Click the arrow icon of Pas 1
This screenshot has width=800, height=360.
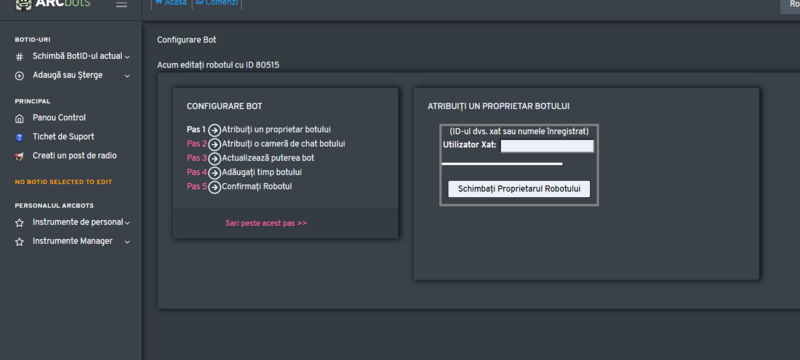(214, 130)
